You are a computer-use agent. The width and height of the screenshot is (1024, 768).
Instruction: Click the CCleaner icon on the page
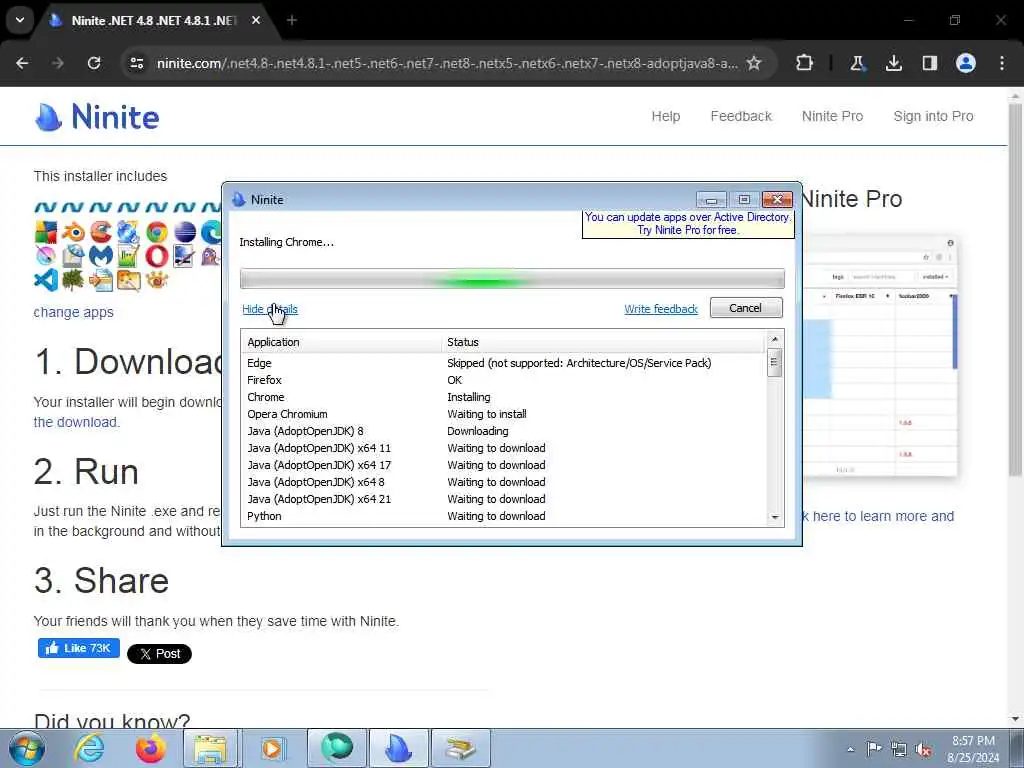(x=101, y=232)
